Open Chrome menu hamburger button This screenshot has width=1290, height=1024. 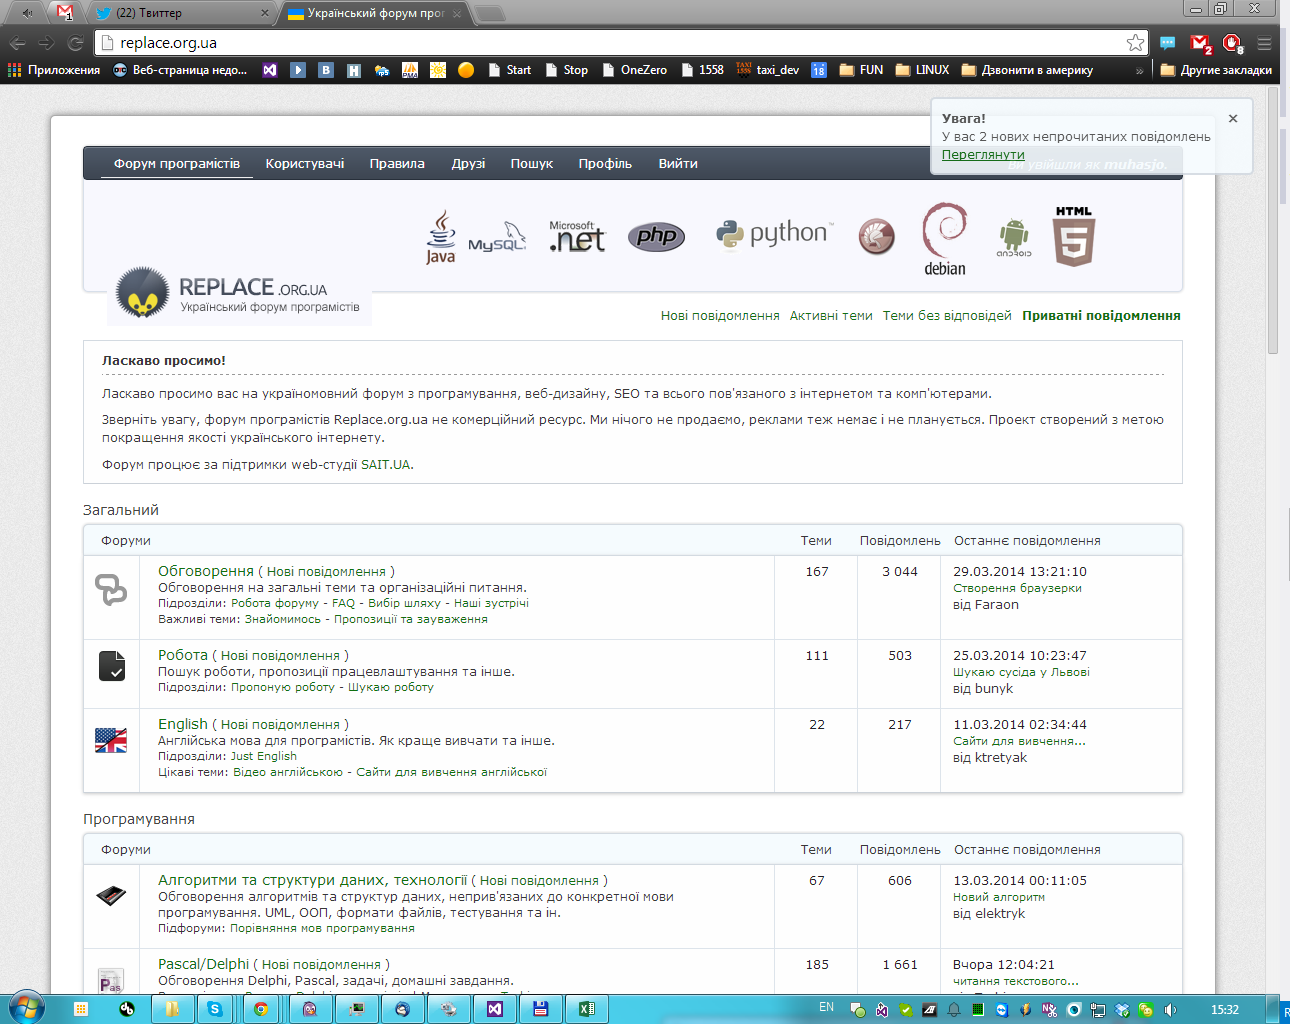(1264, 43)
